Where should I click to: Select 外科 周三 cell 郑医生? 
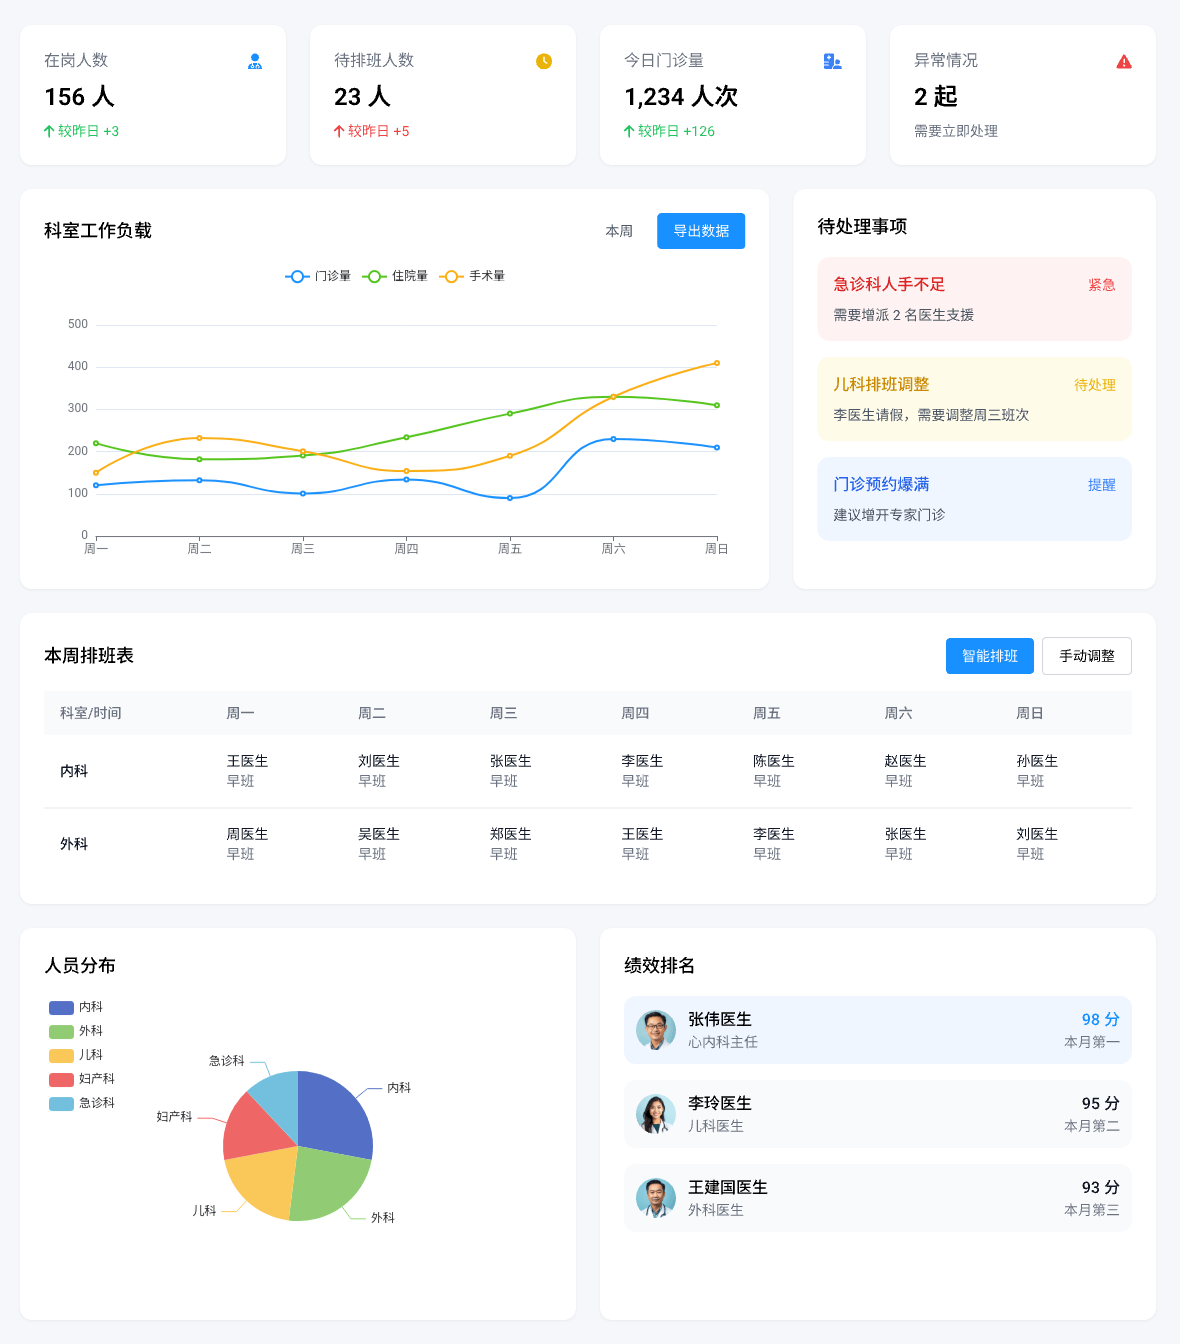(x=511, y=844)
